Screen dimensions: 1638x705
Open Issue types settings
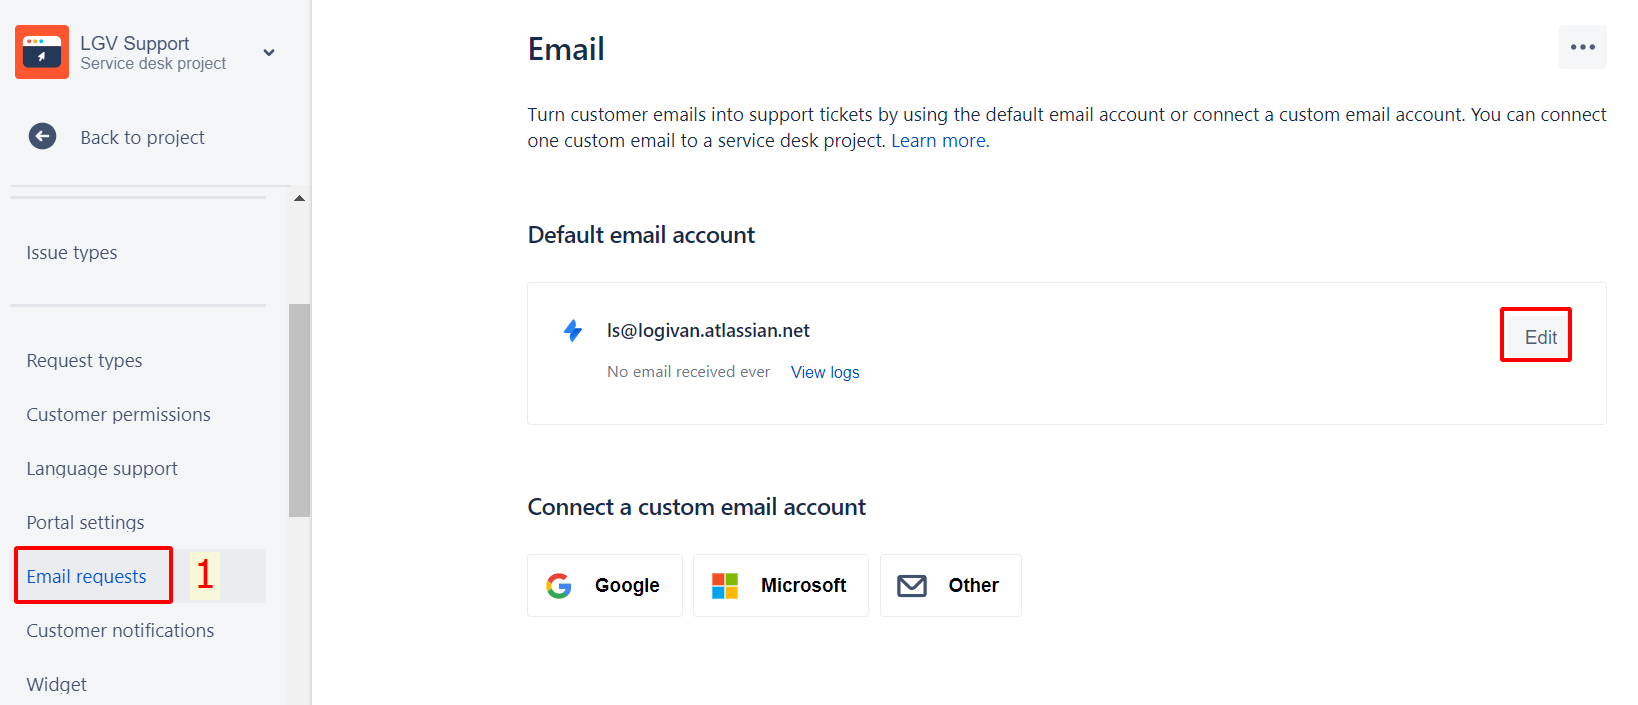pos(72,253)
